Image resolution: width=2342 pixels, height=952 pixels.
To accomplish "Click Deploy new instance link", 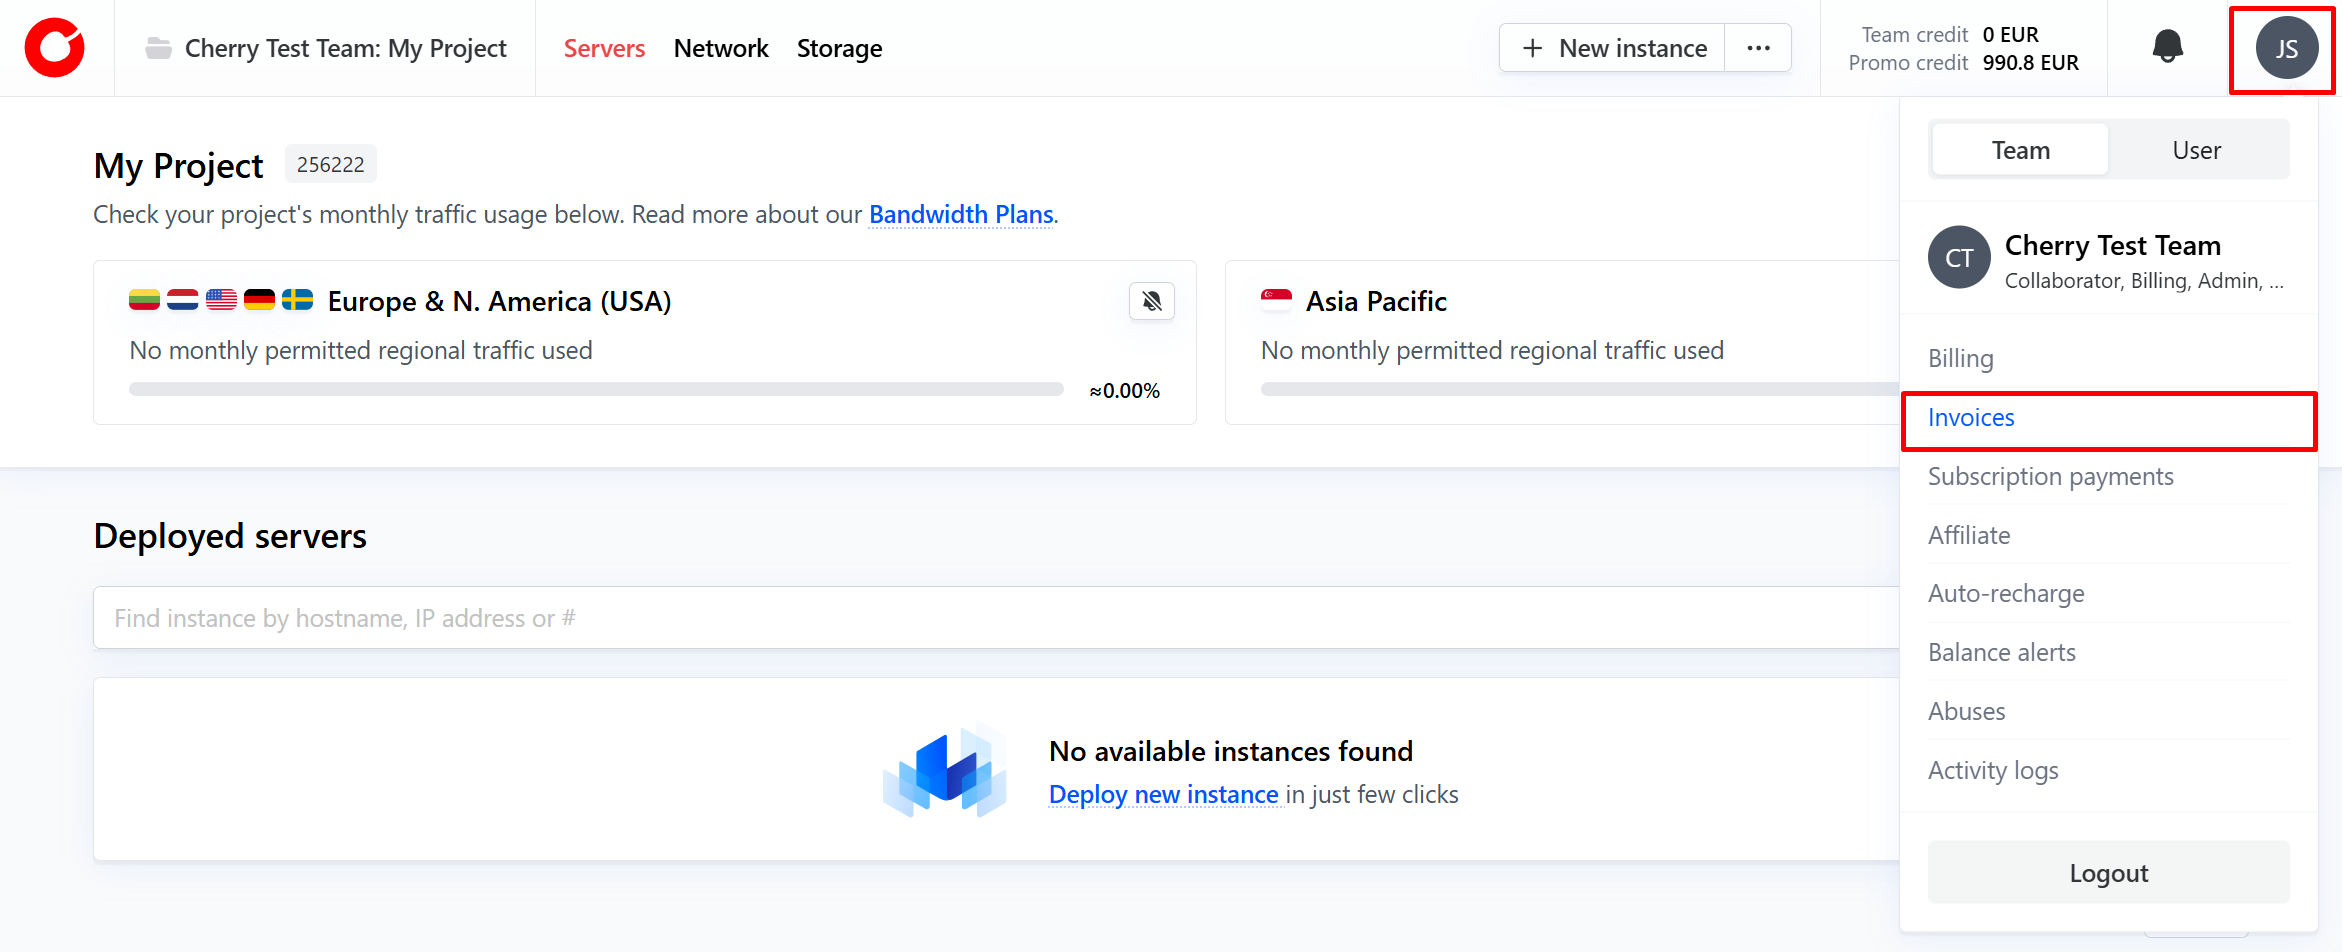I will [x=1163, y=795].
